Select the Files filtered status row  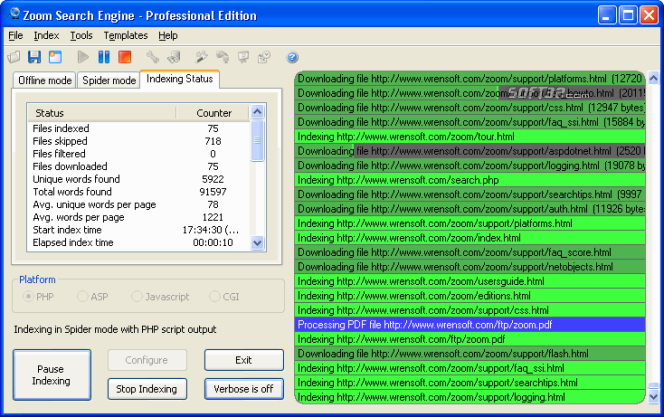point(139,154)
